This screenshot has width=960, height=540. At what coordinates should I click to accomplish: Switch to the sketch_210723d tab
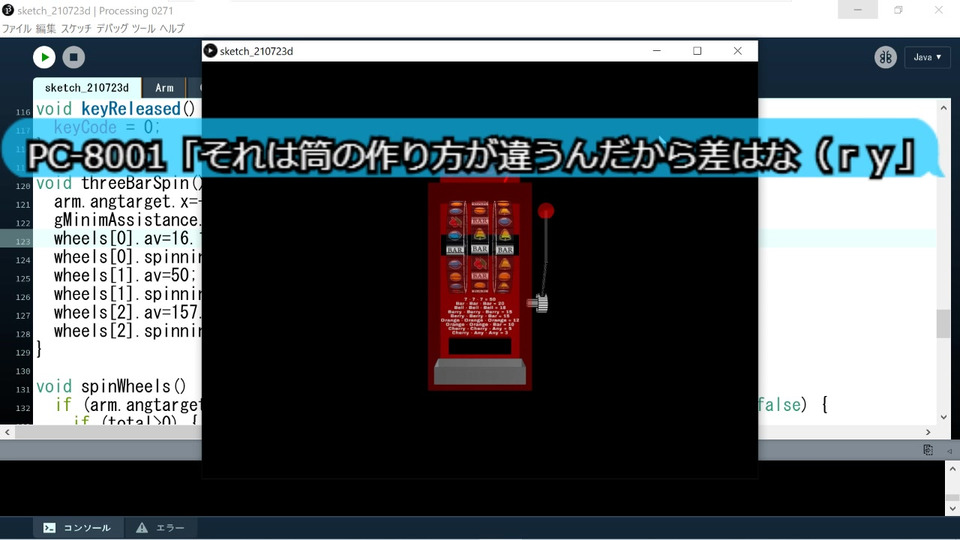87,88
